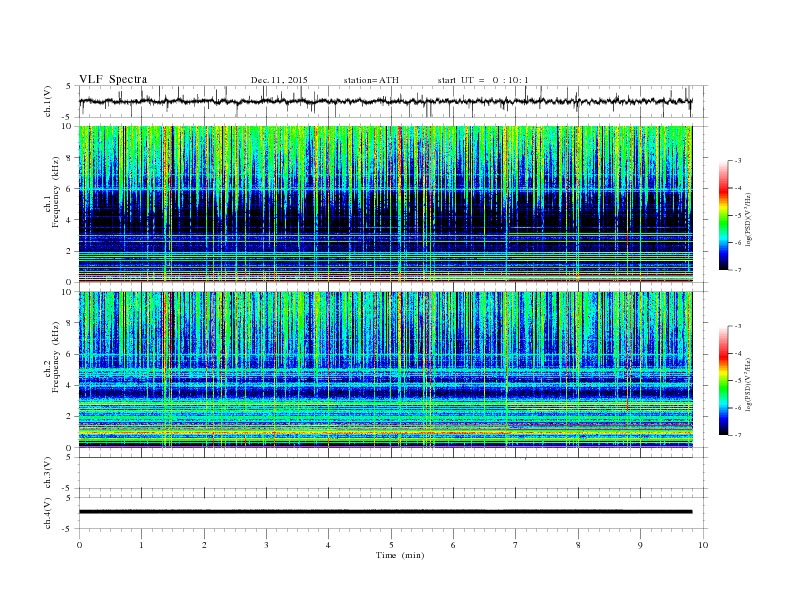Click the time axis tick label "2"
792x612 pixels.
pos(204,545)
